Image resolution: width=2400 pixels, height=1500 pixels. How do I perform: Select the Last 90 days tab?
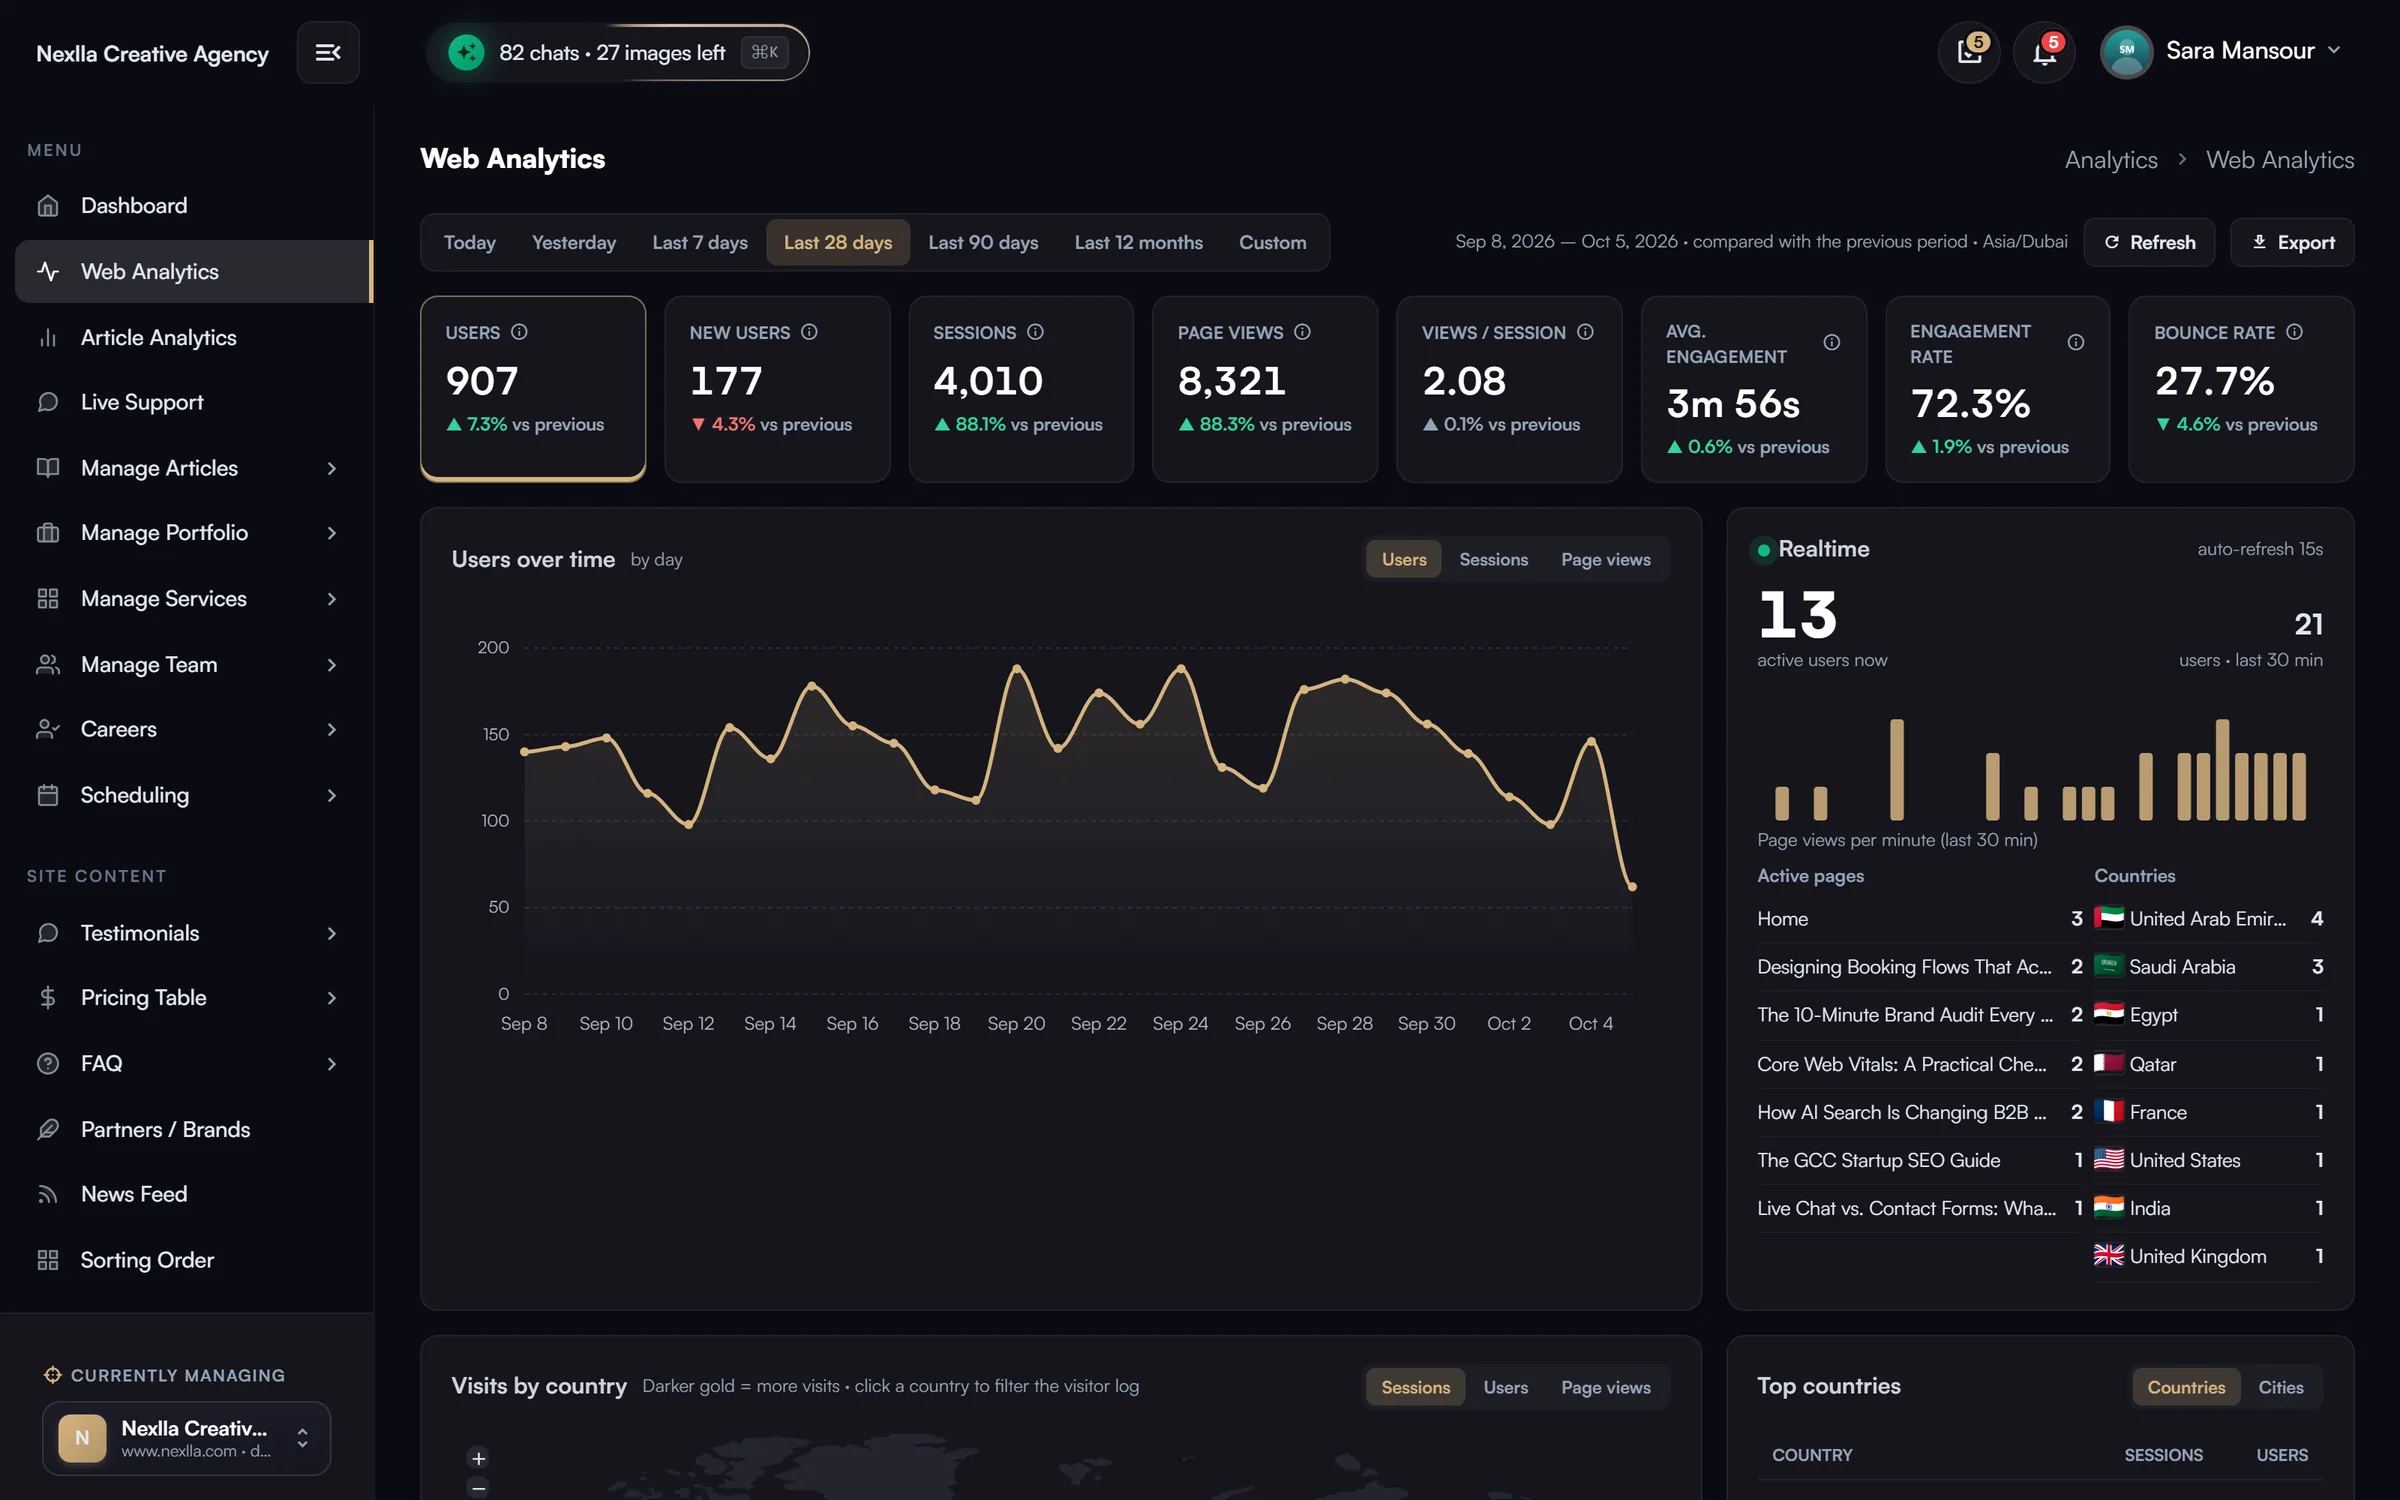click(x=983, y=242)
